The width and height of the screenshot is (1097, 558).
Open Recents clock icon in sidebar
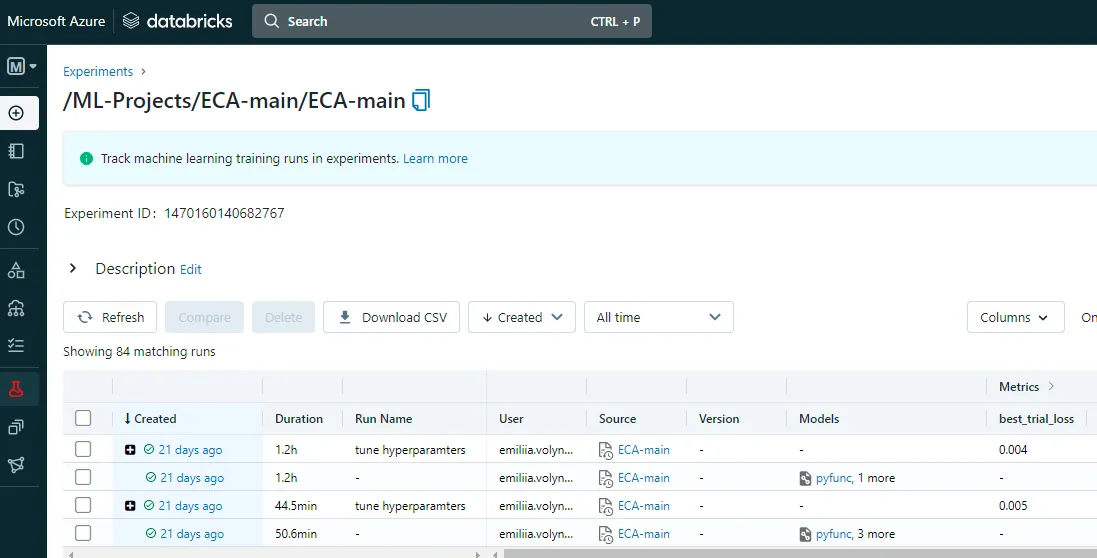click(x=16, y=227)
